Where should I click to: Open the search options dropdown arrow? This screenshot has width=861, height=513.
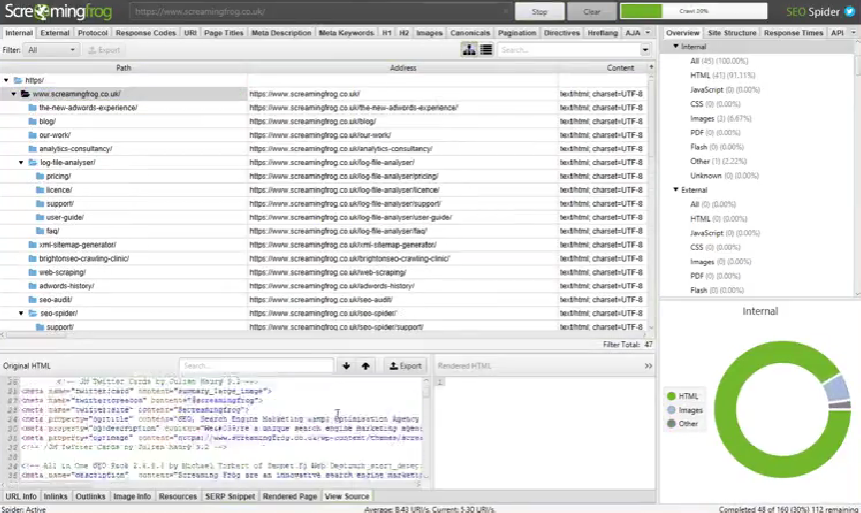pos(645,50)
